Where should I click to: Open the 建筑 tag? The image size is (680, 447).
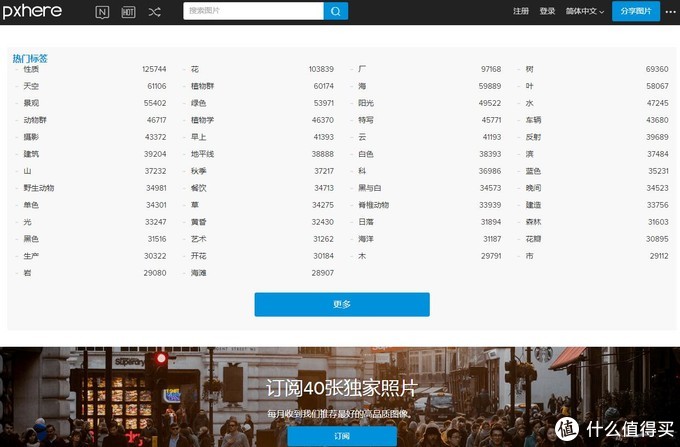click(31, 154)
